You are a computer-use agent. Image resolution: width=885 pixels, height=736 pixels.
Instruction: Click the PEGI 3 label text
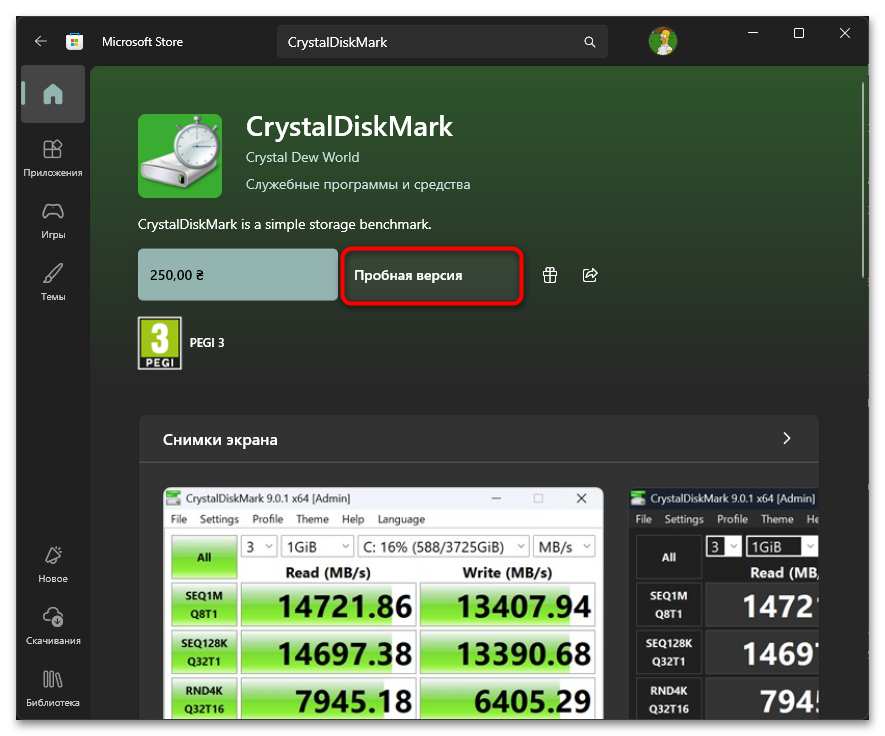207,343
